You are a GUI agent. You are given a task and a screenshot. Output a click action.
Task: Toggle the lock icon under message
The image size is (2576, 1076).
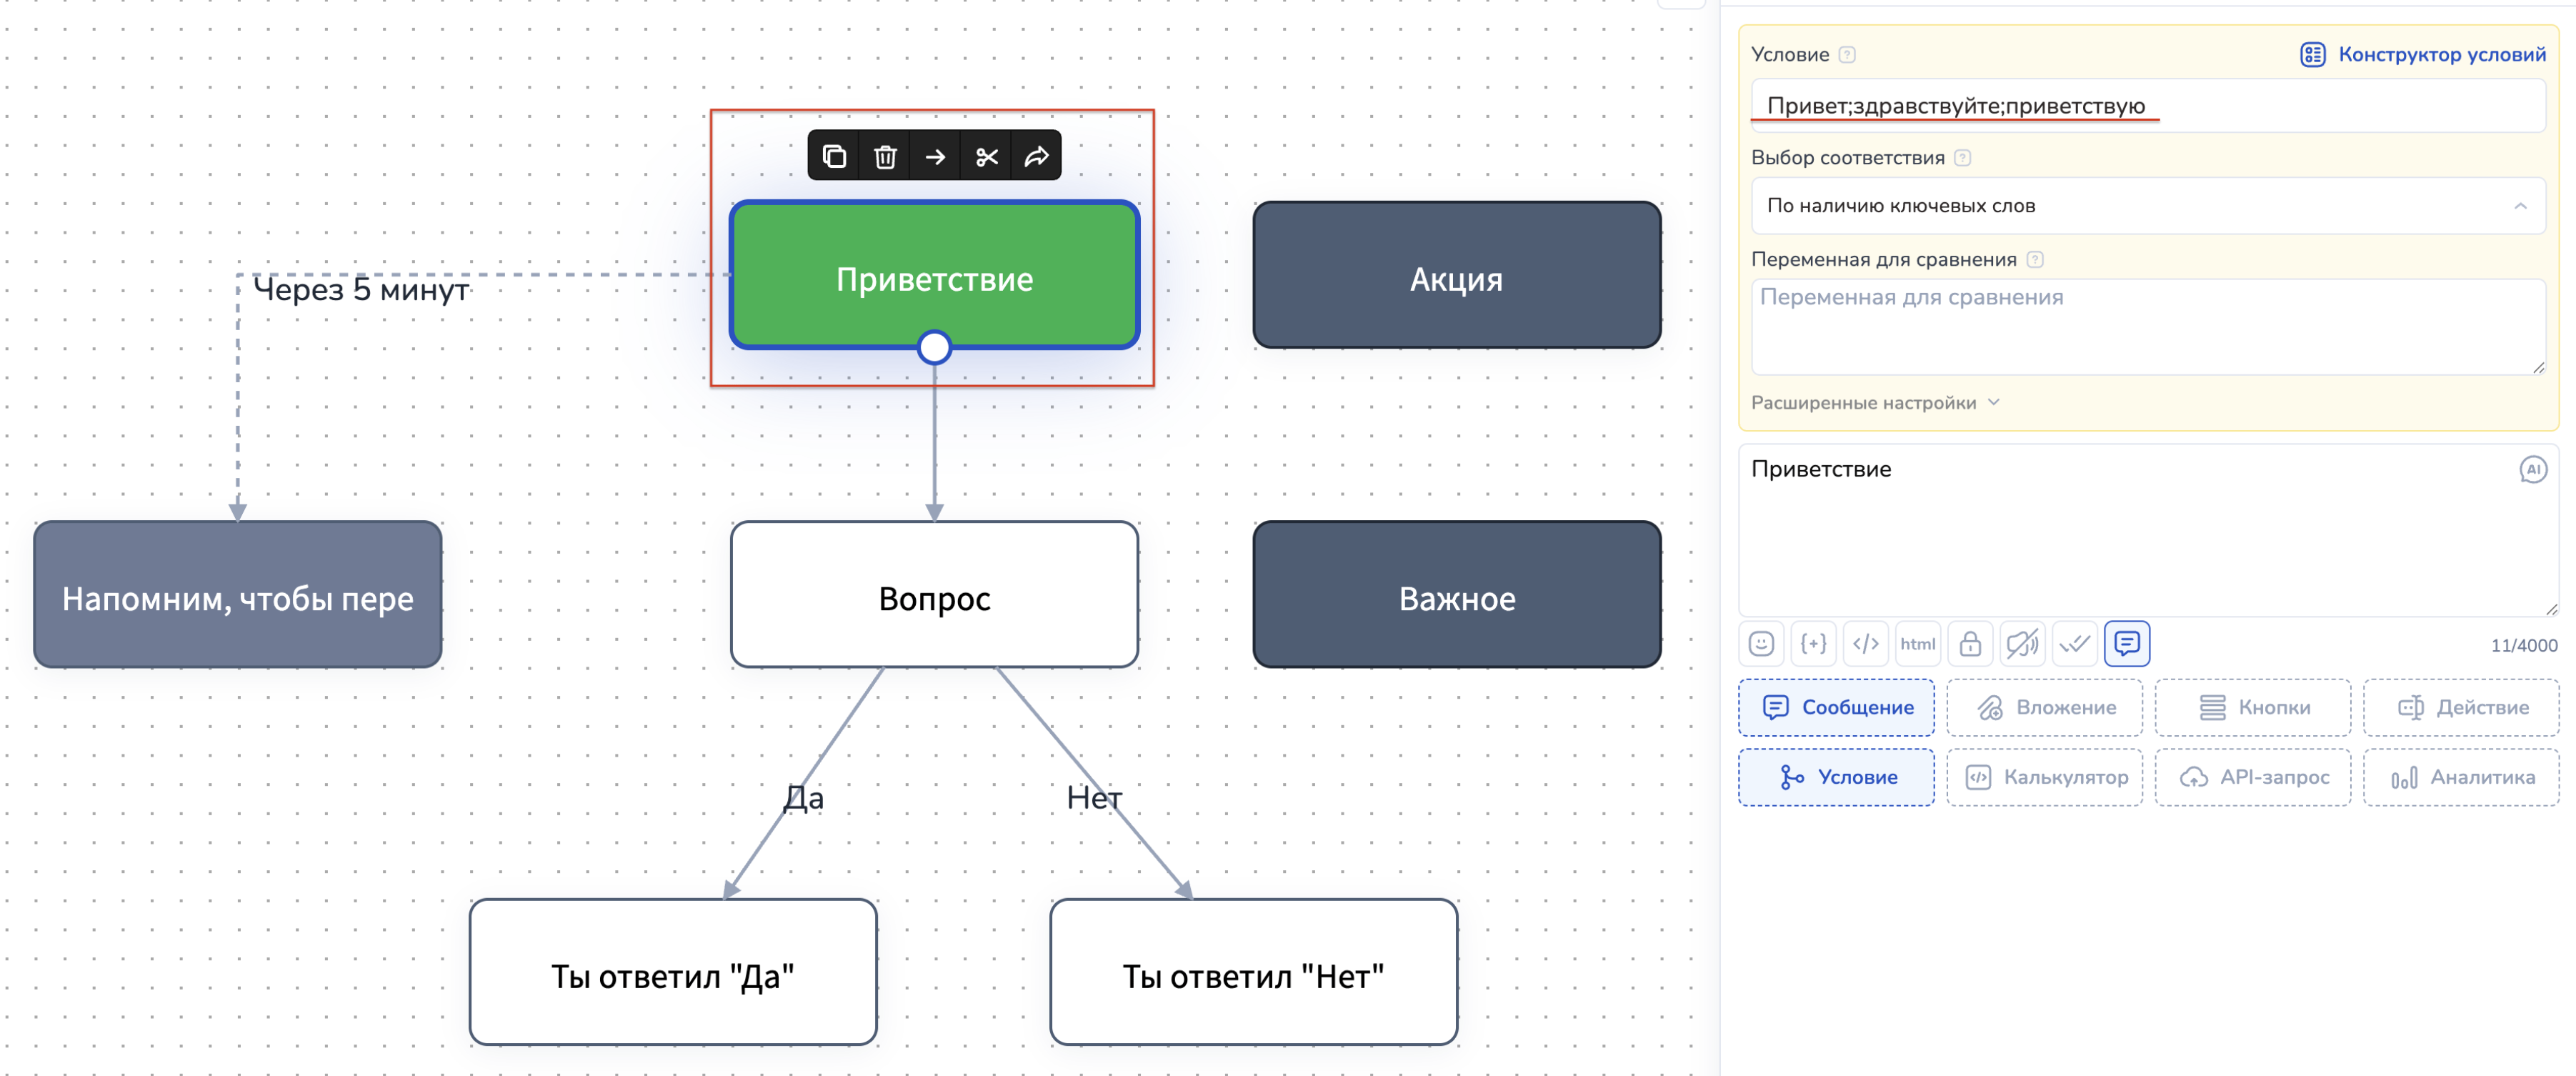[x=1970, y=644]
